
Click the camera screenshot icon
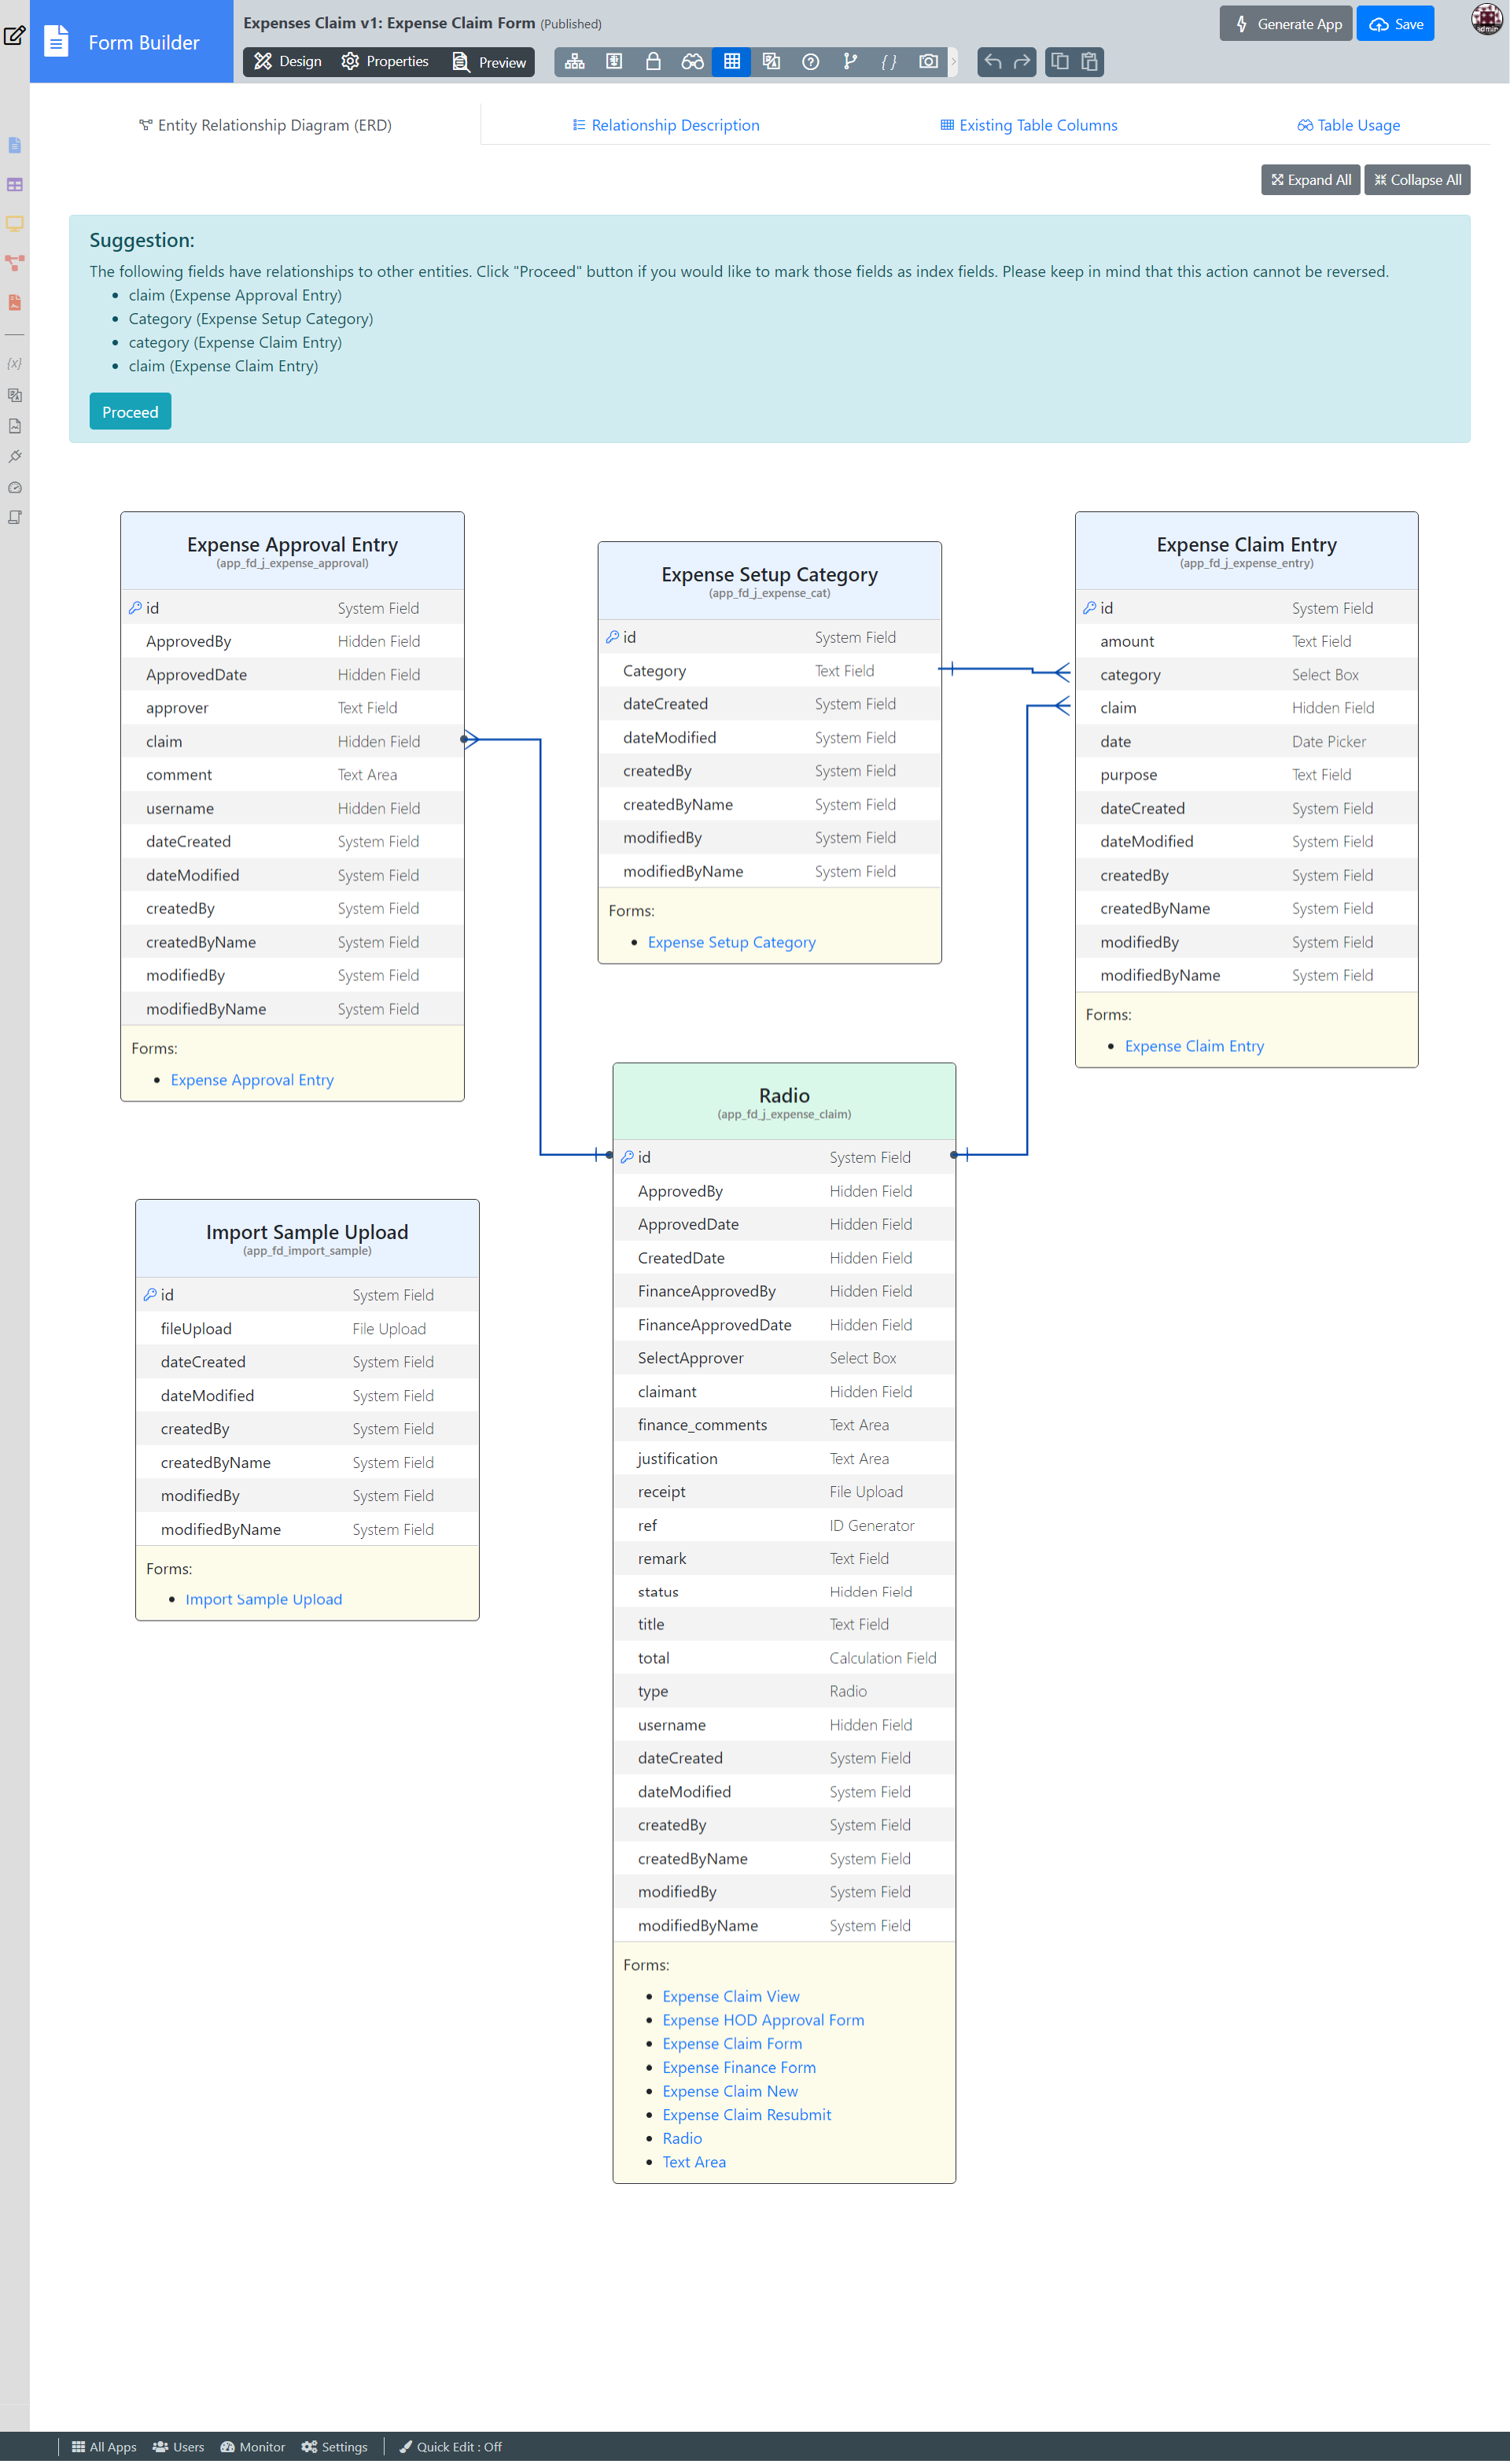(928, 62)
